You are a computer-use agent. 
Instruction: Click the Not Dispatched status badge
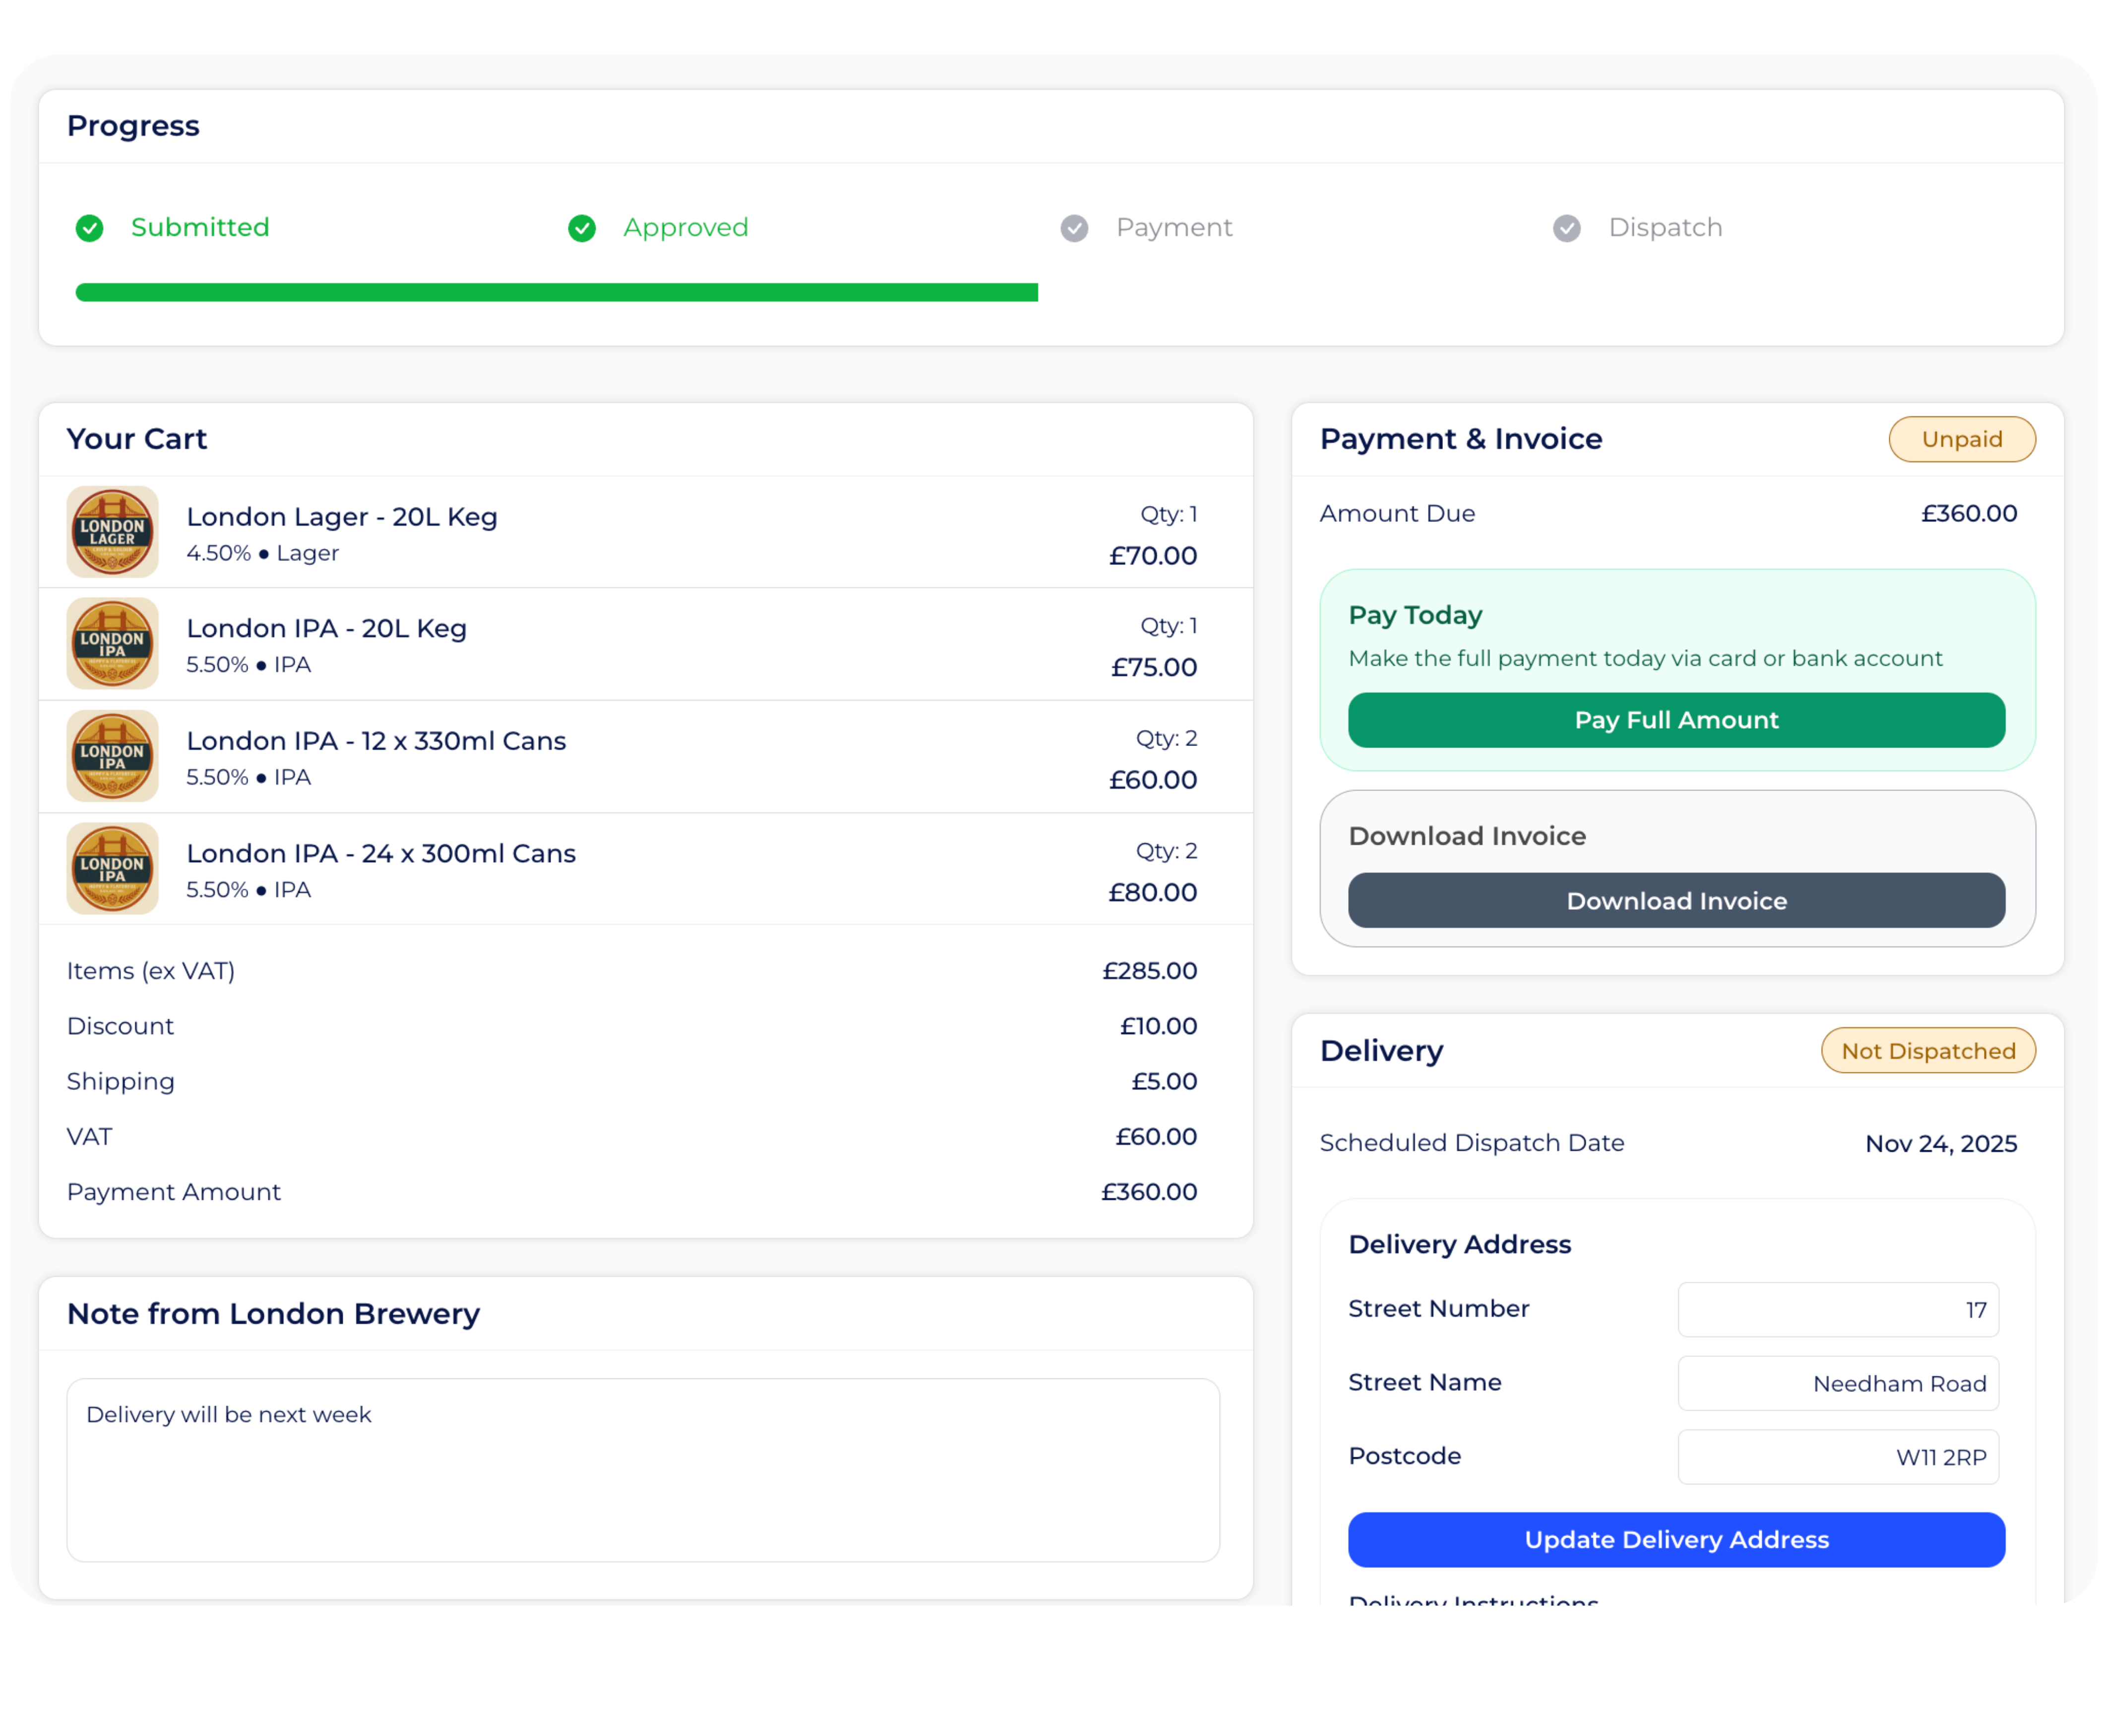[1928, 1050]
